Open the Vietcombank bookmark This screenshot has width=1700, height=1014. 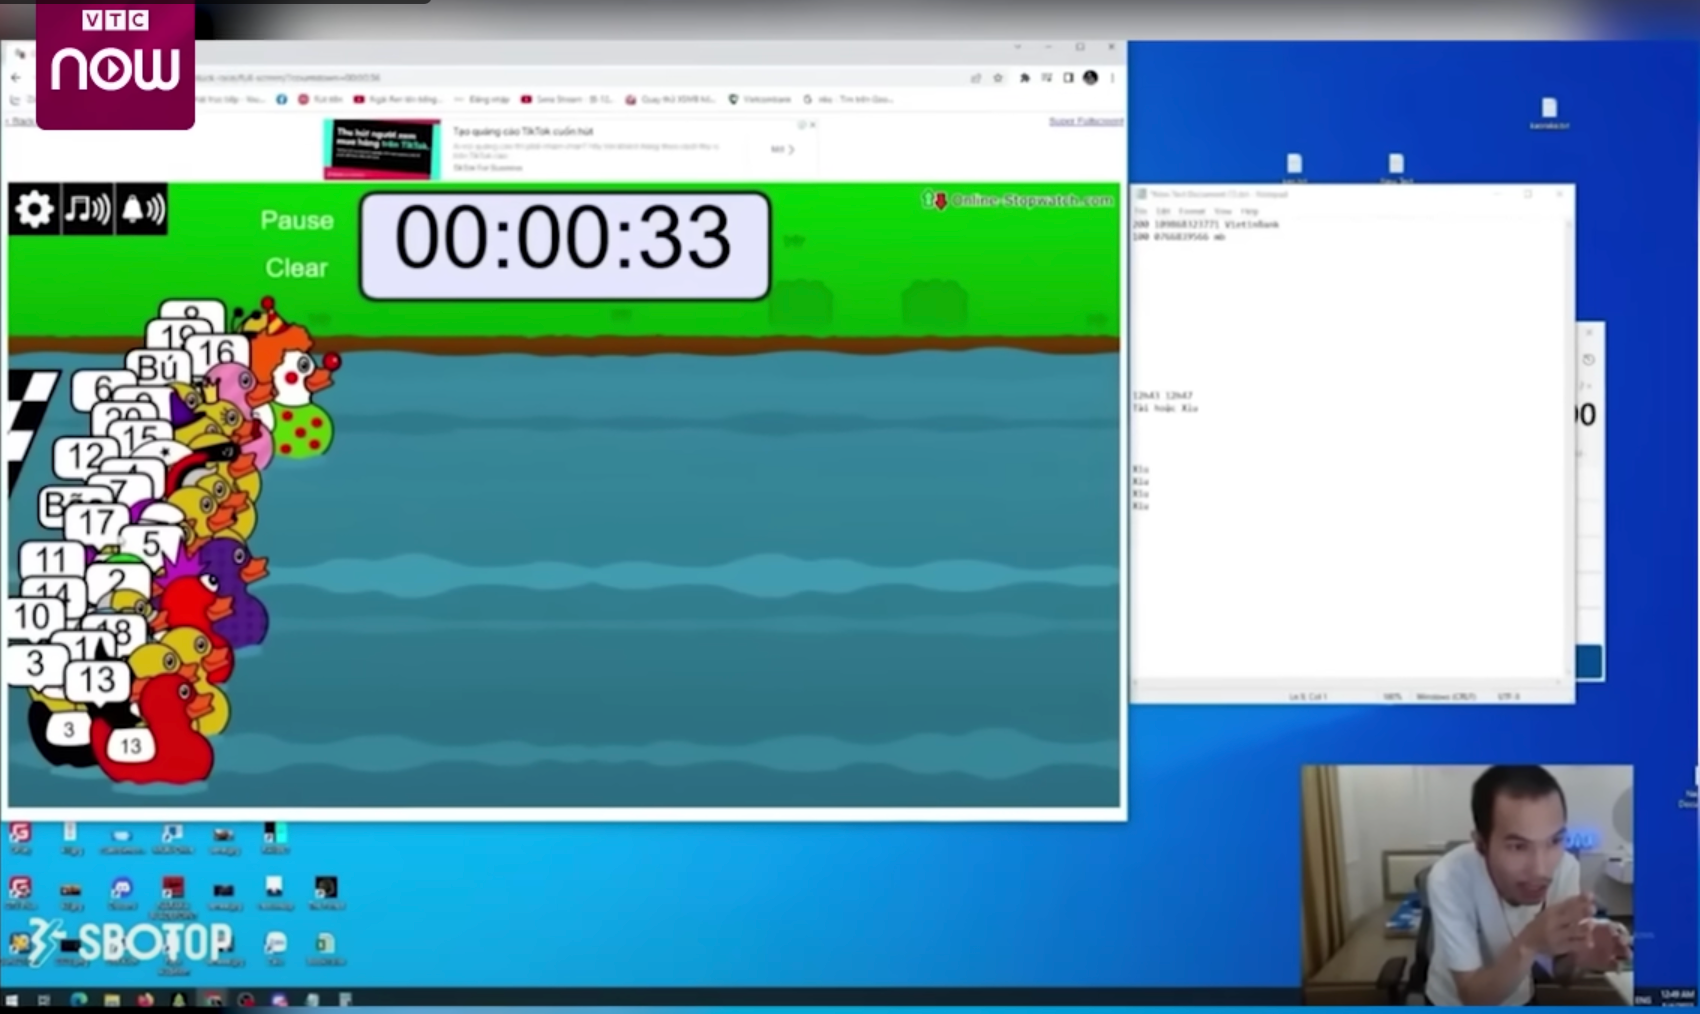click(760, 99)
